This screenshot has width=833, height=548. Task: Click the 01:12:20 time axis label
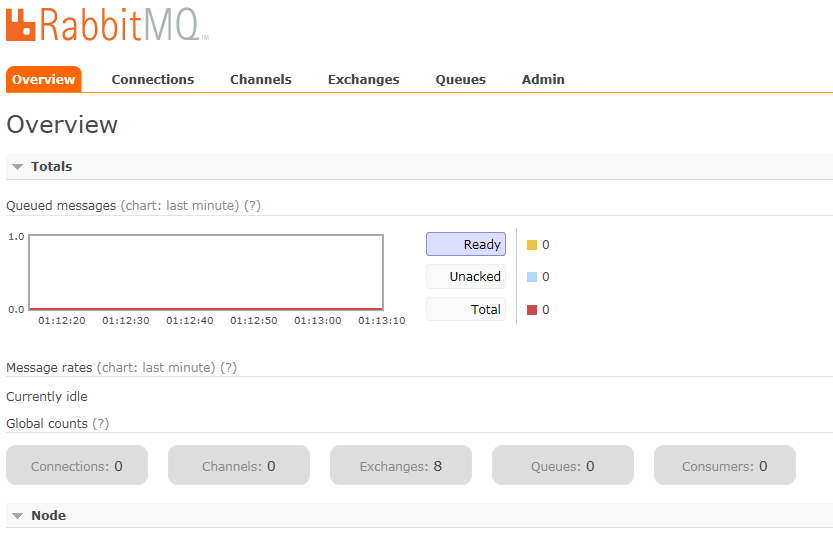[x=62, y=321]
